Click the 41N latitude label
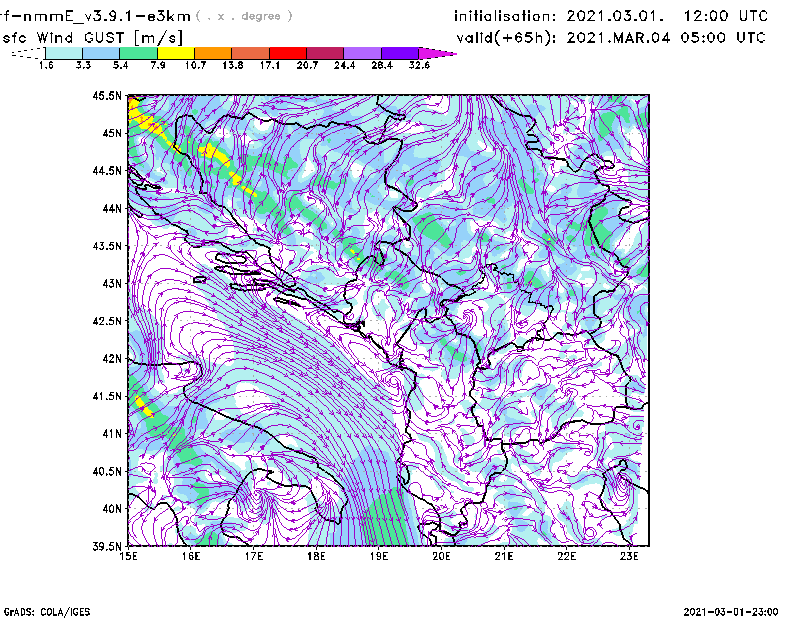 (112, 433)
